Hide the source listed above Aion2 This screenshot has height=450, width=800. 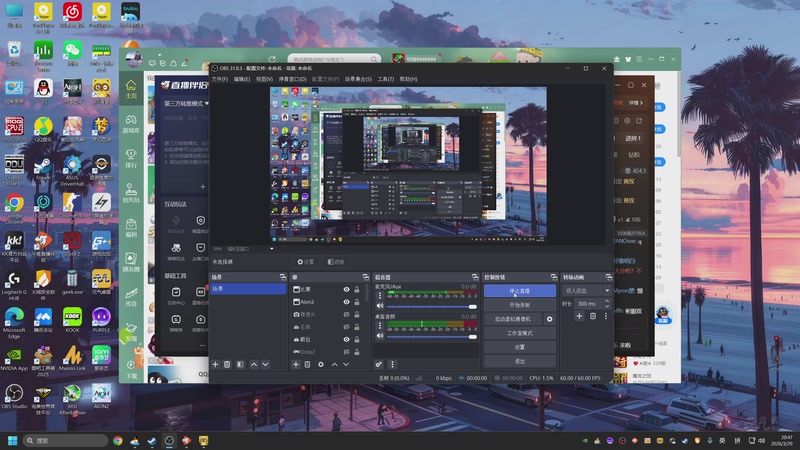[x=346, y=289]
